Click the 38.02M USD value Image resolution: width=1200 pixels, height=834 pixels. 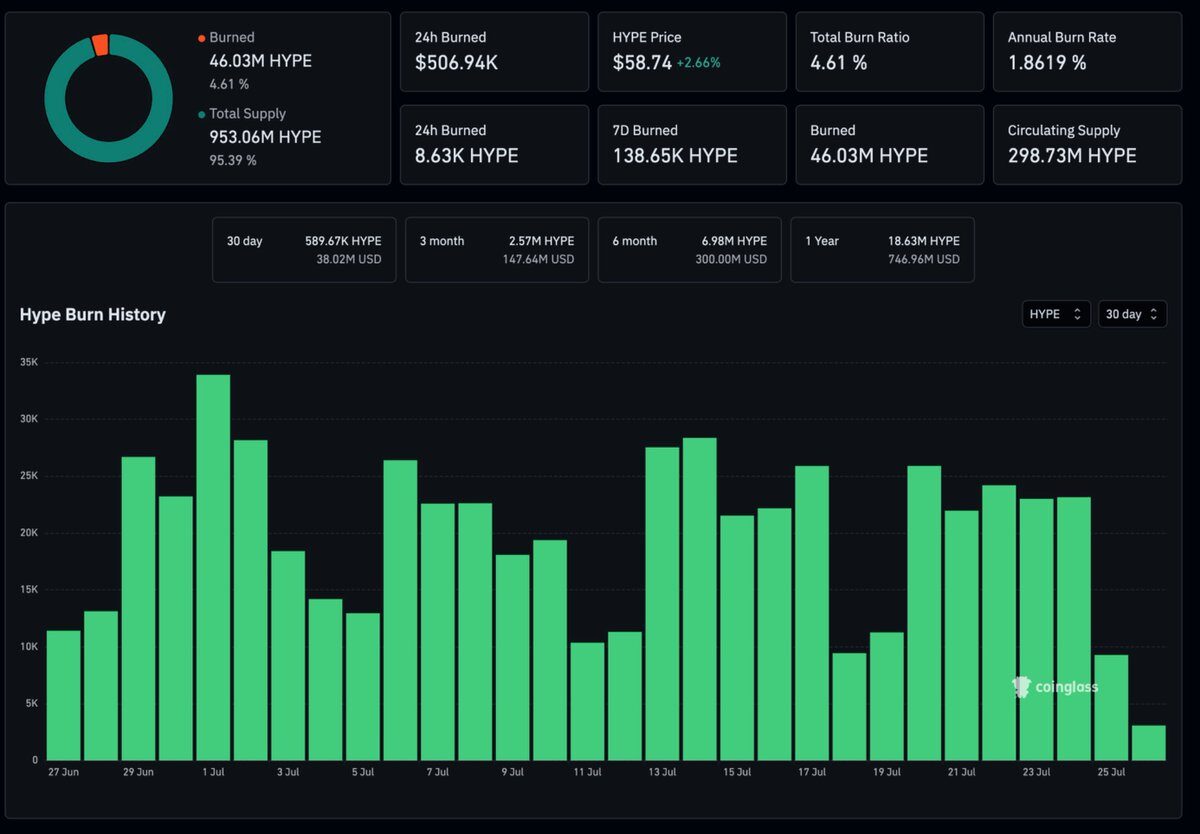(349, 259)
